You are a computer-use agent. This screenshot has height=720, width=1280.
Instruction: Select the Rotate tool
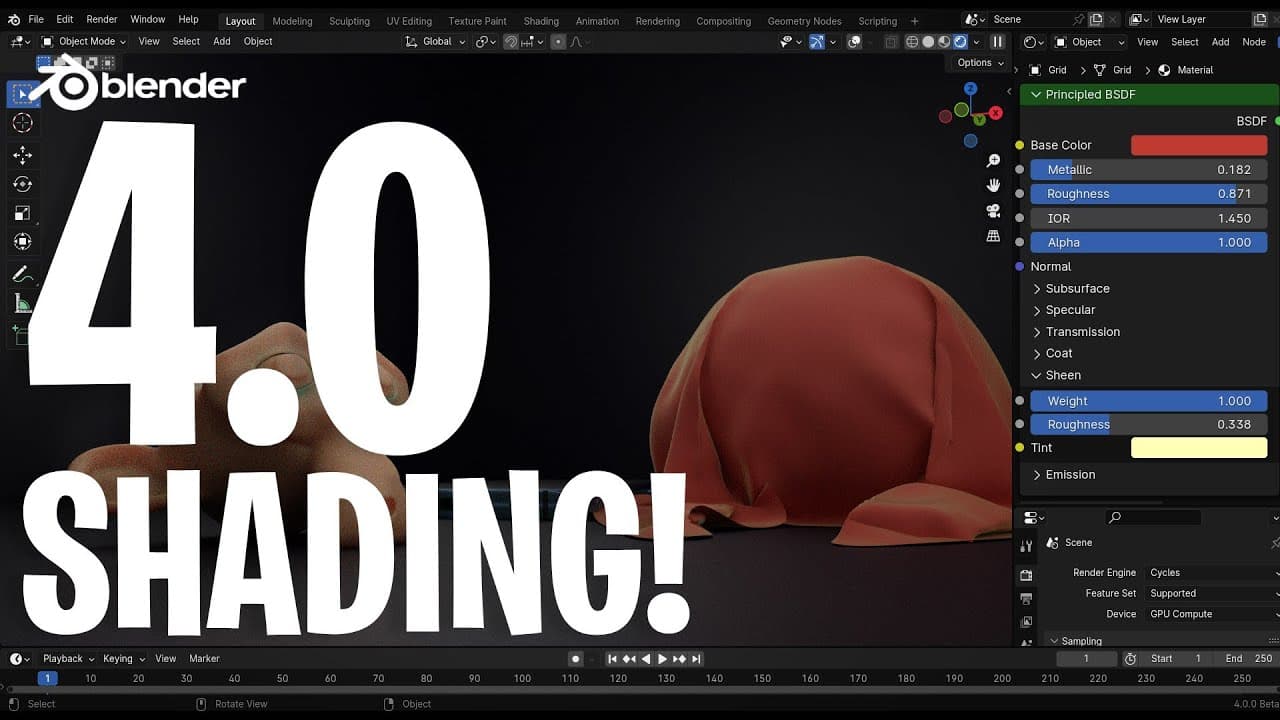22,184
